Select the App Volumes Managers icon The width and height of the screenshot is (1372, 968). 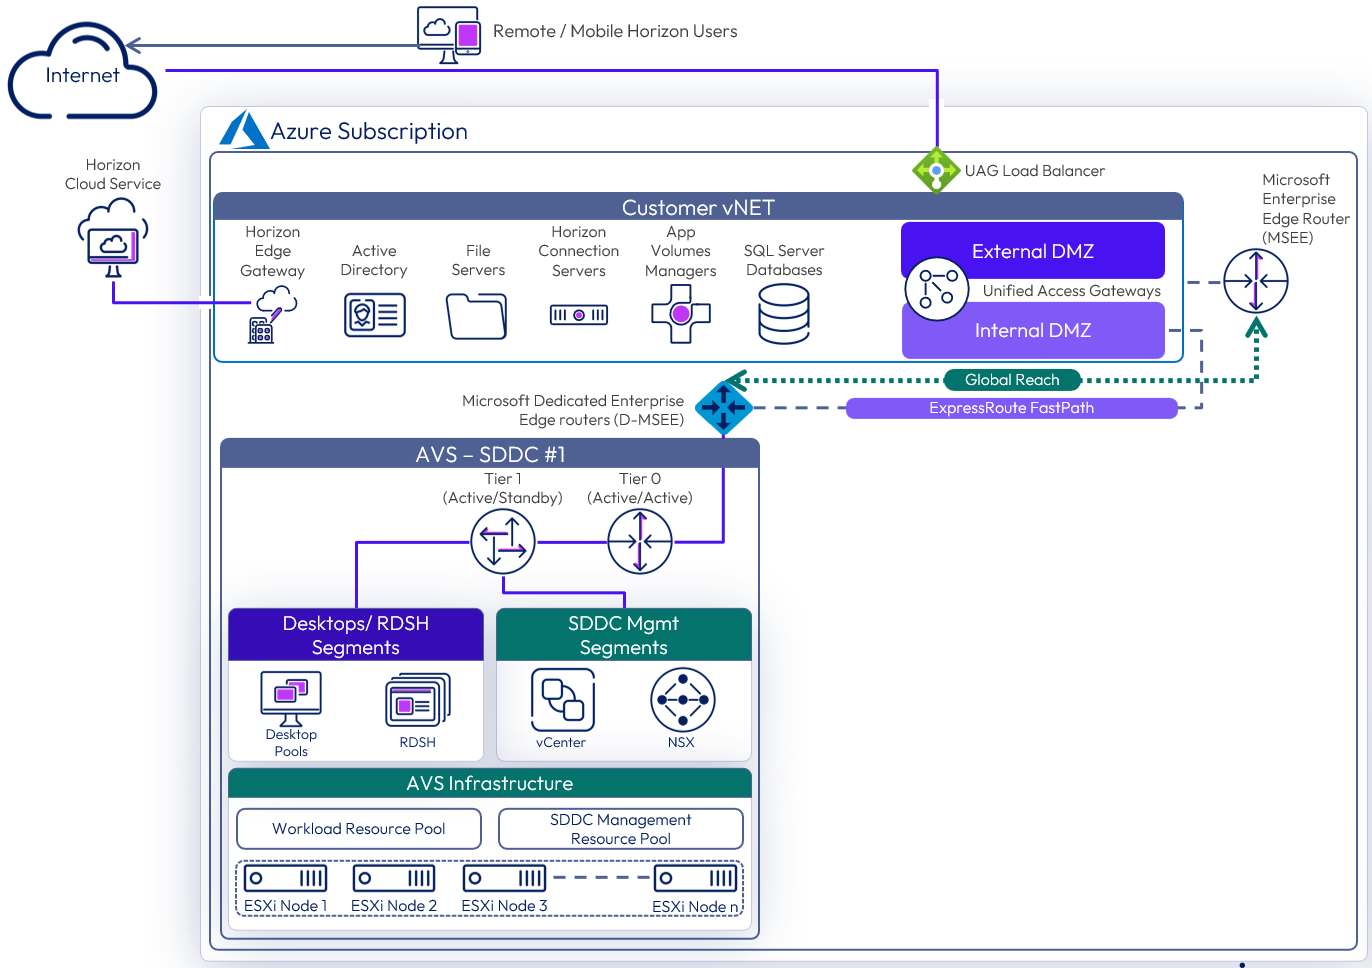[x=680, y=314]
